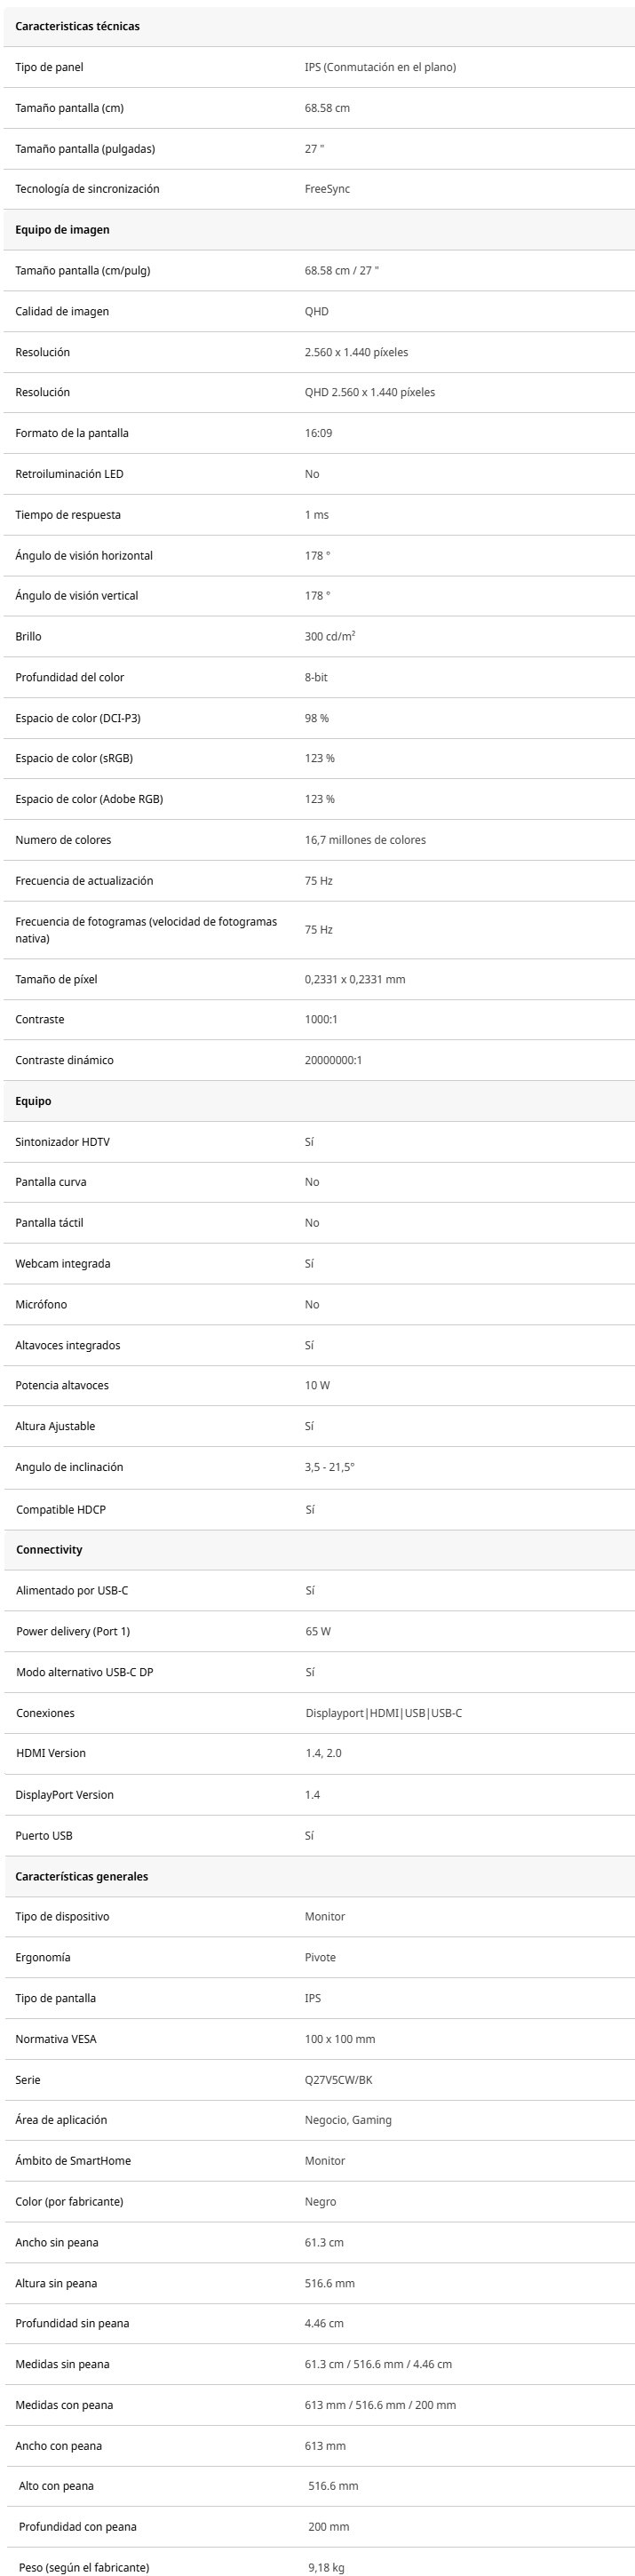Viewport: 635px width, 2576px height.
Task: Click the '300 cd/m²' brightness value
Action: (x=329, y=637)
